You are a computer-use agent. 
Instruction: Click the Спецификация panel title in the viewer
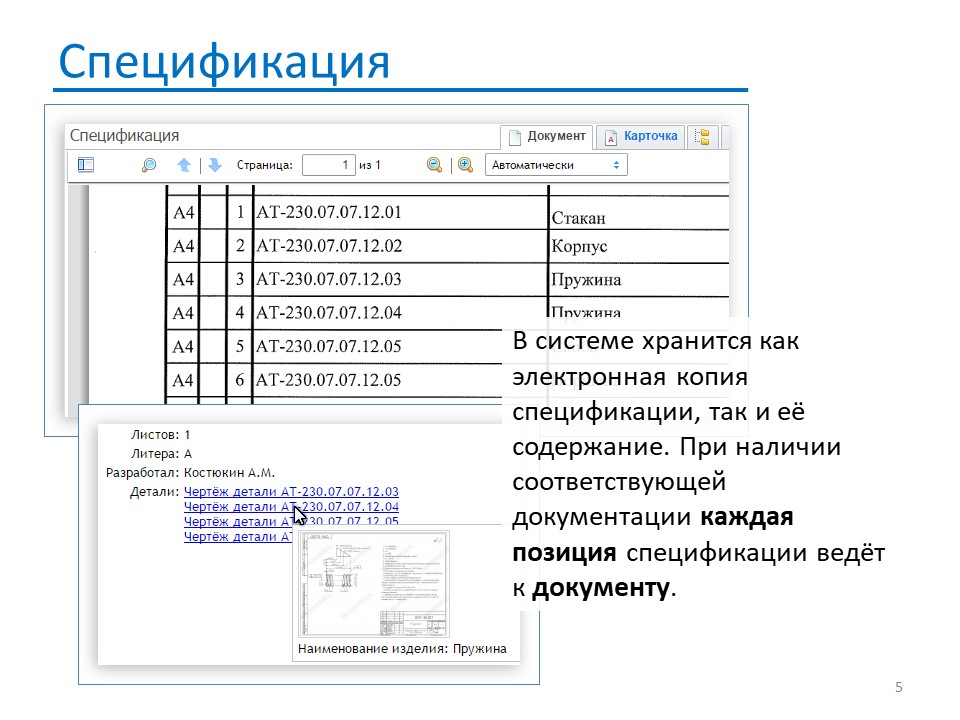tap(124, 135)
